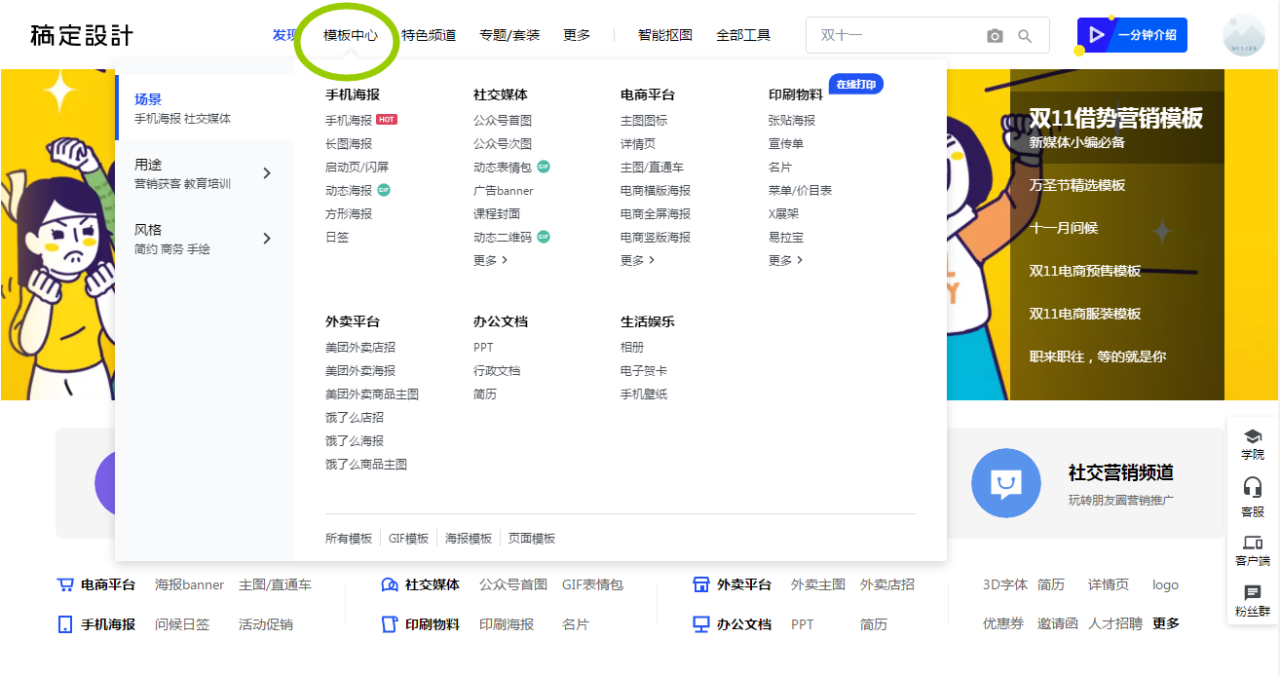Open the 特色频道 navigation menu
This screenshot has width=1280, height=676.
pos(428,35)
